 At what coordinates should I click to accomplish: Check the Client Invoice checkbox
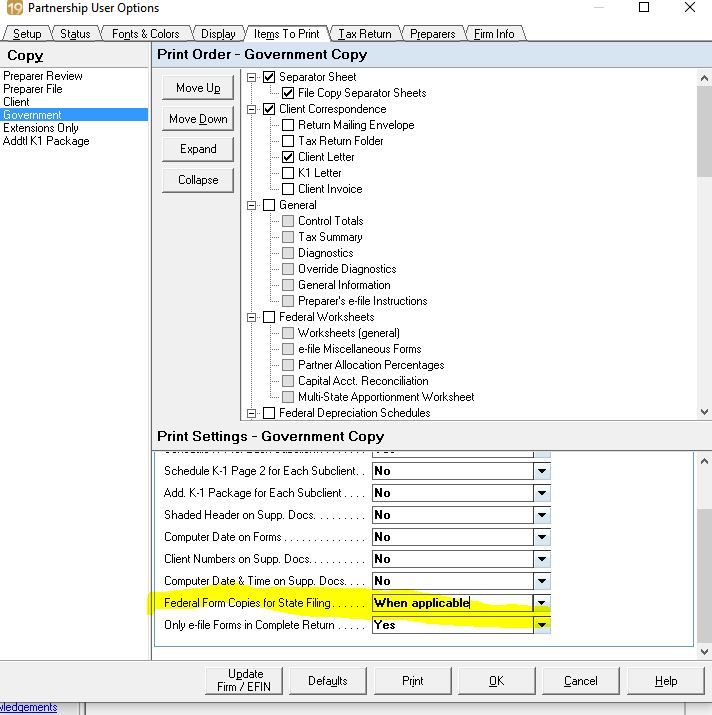(288, 189)
